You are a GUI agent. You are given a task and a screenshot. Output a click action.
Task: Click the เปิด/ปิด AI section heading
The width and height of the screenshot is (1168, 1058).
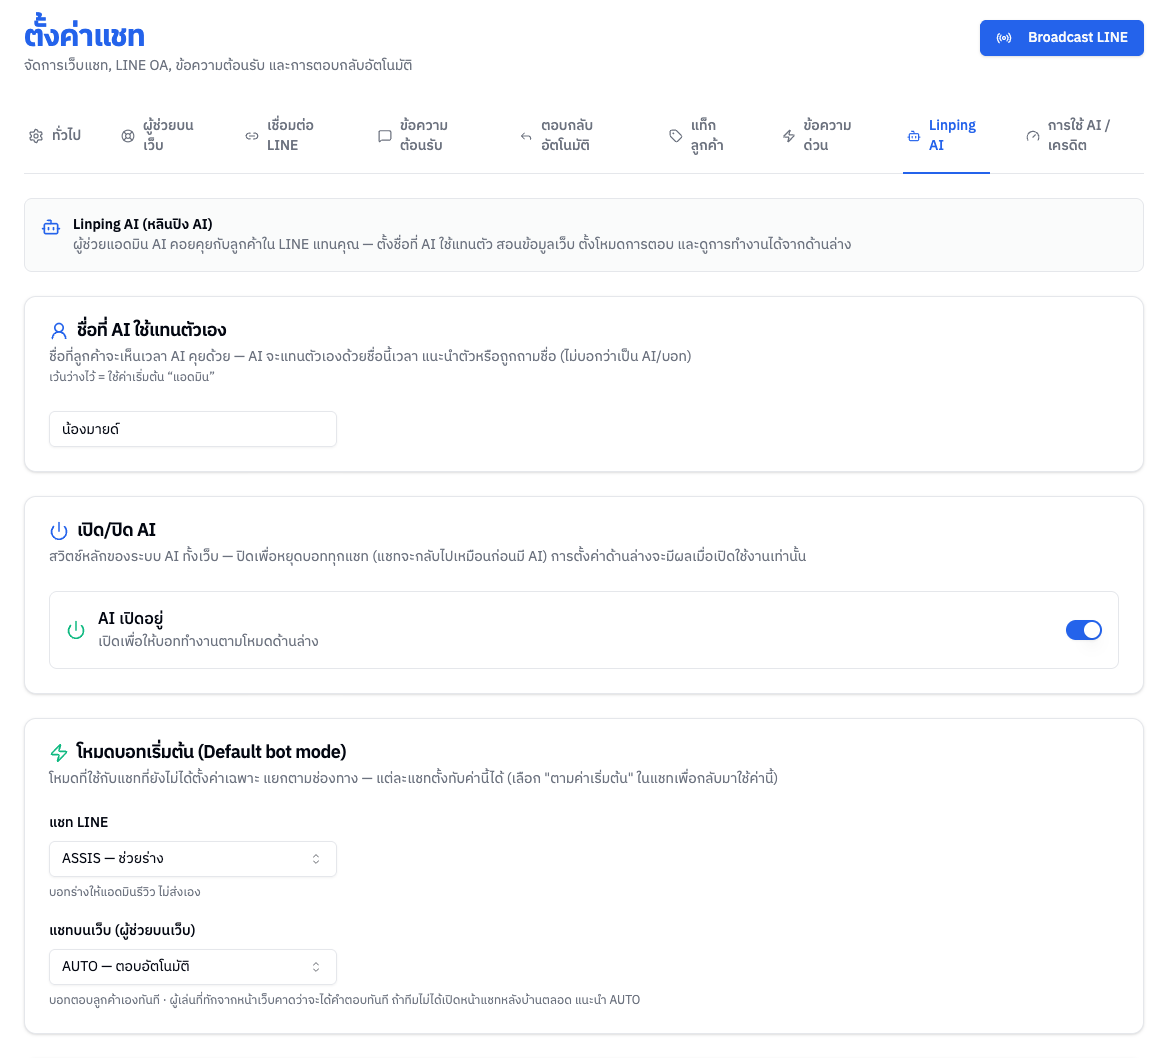(116, 530)
